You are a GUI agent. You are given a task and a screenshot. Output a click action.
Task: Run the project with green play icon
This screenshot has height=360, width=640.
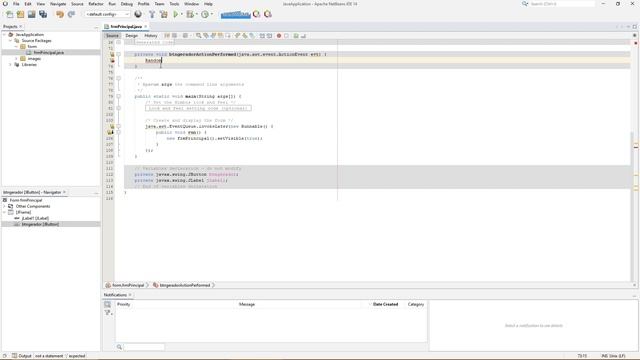click(176, 14)
